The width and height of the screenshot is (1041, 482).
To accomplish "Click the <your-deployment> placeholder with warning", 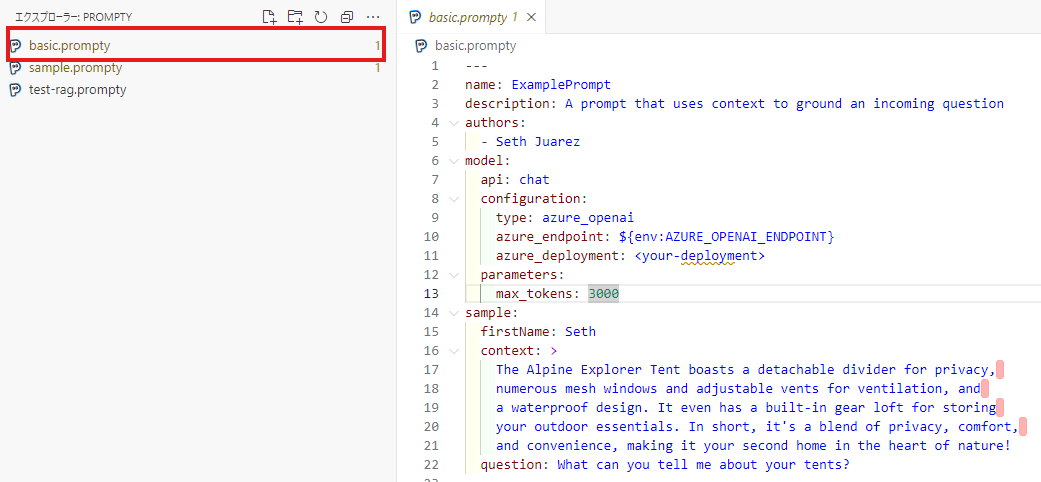I will [700, 256].
